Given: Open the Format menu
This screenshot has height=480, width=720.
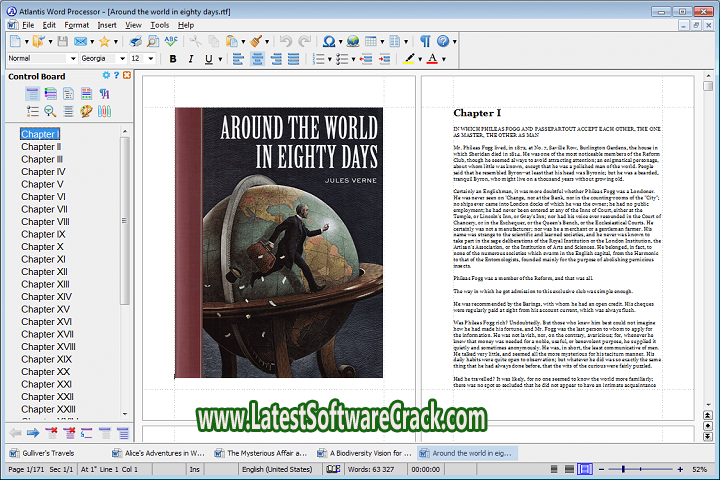Looking at the screenshot, I should 76,24.
